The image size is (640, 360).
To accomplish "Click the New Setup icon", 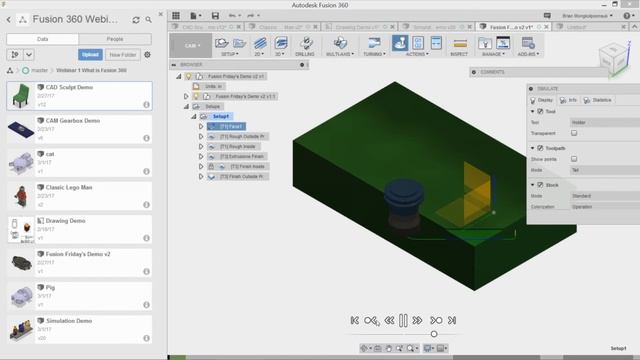I will [x=222, y=43].
